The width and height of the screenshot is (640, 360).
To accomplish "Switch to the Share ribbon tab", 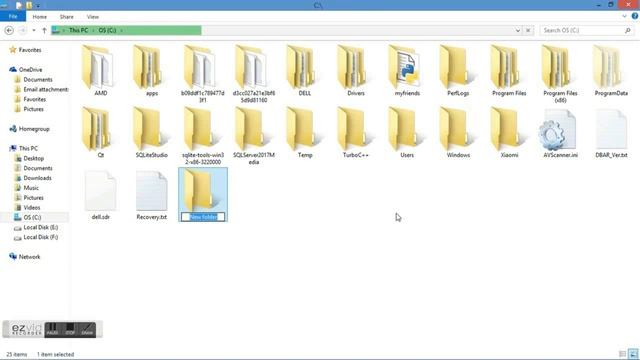I will pyautogui.click(x=67, y=17).
